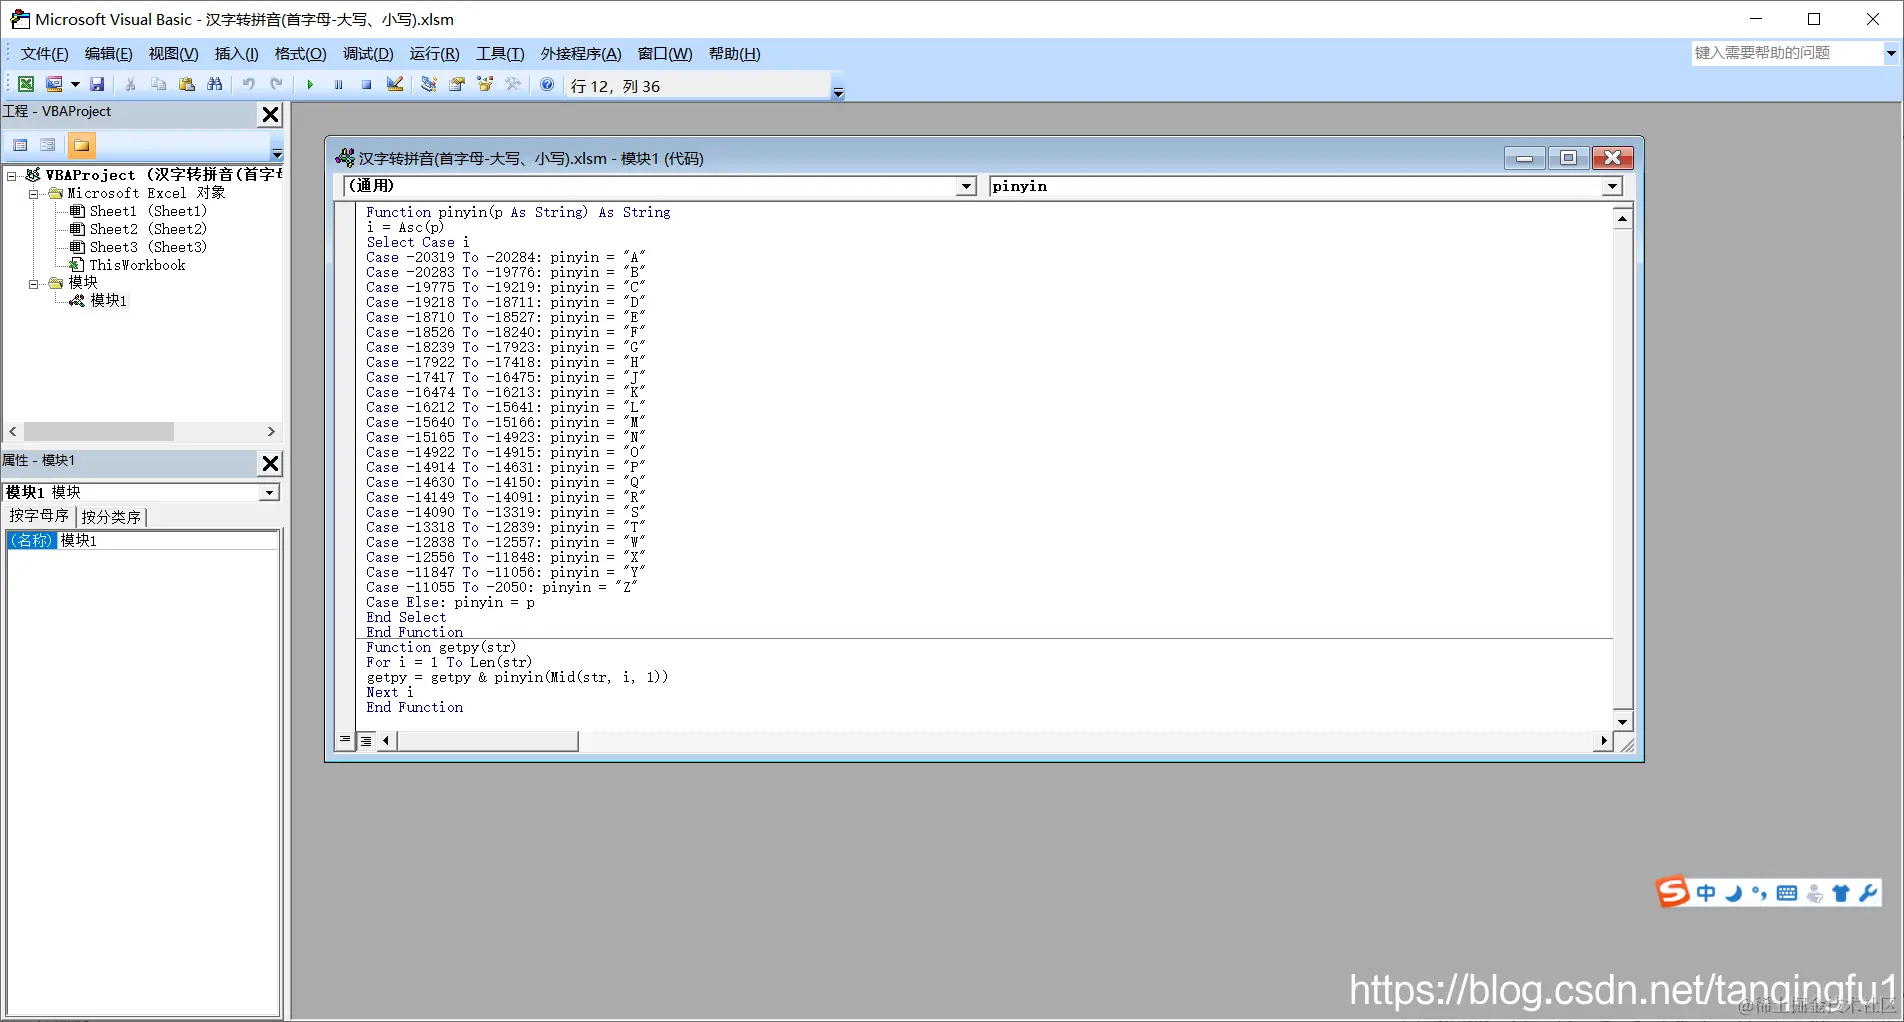Open the pinyin procedure dropdown

point(1612,186)
